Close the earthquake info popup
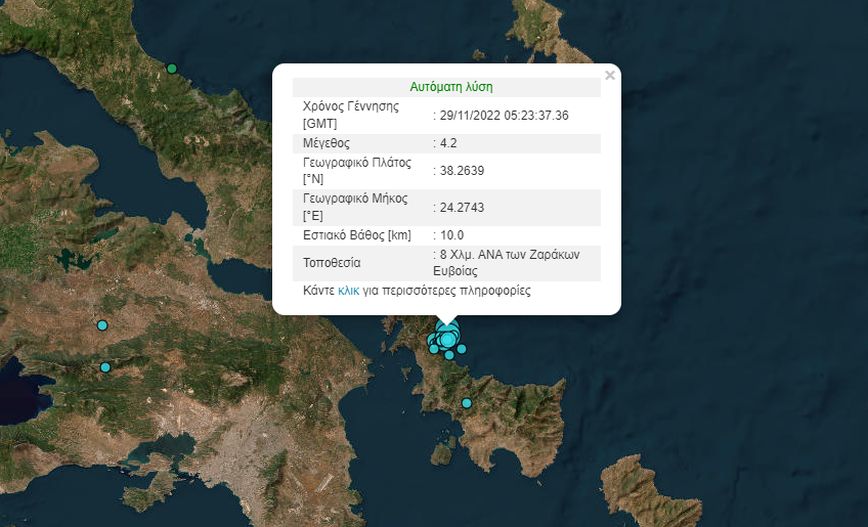This screenshot has height=527, width=868. pyautogui.click(x=609, y=75)
